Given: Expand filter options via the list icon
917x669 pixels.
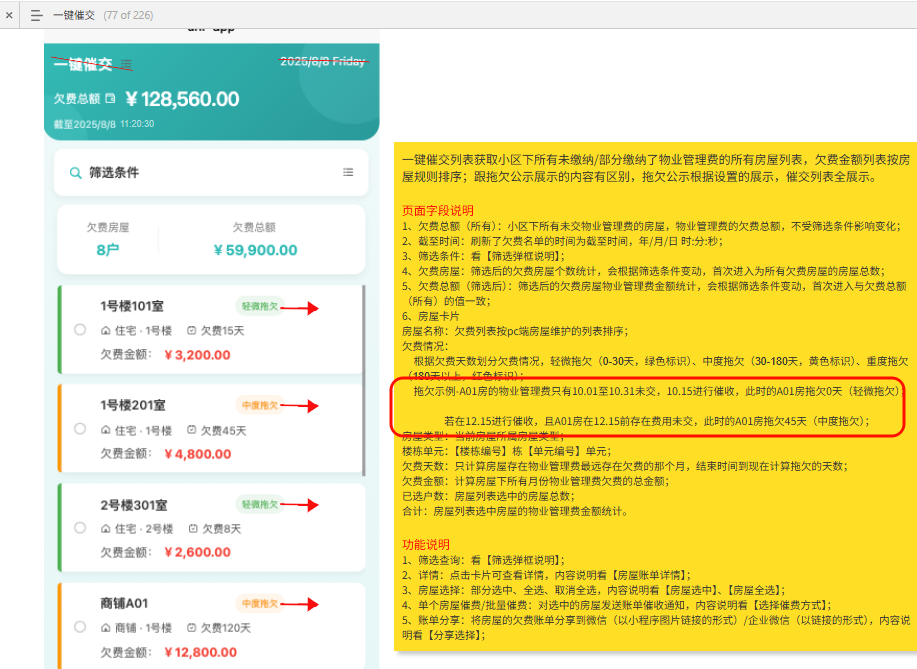Looking at the screenshot, I should click(x=348, y=172).
